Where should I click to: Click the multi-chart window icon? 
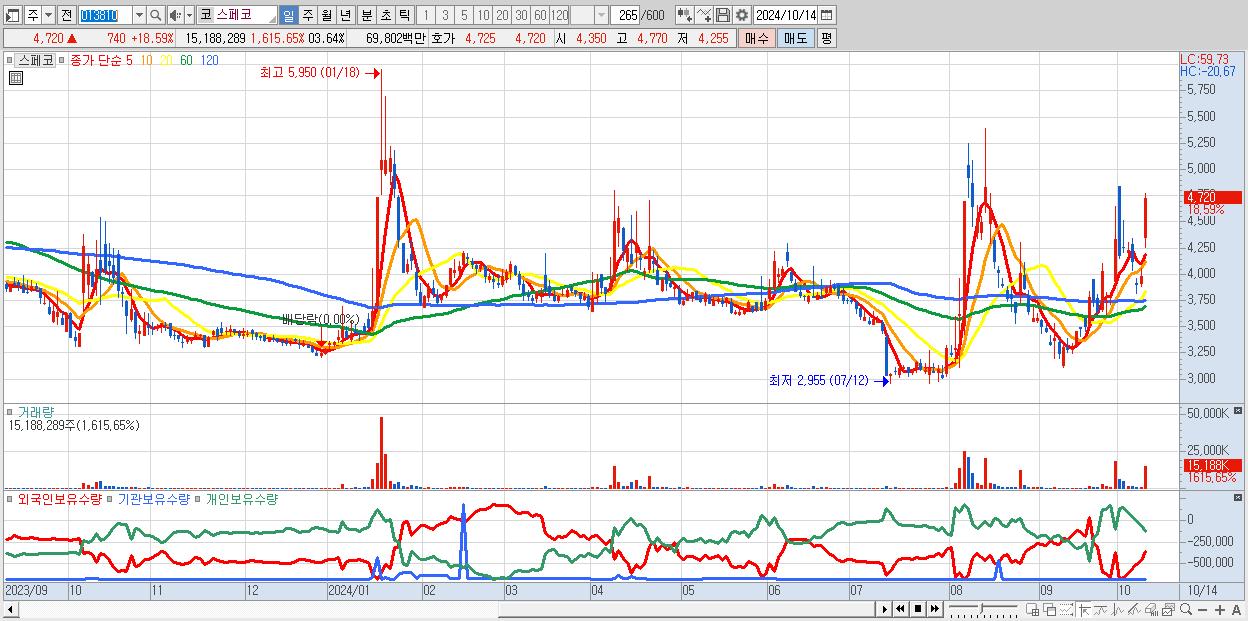[x=1169, y=609]
